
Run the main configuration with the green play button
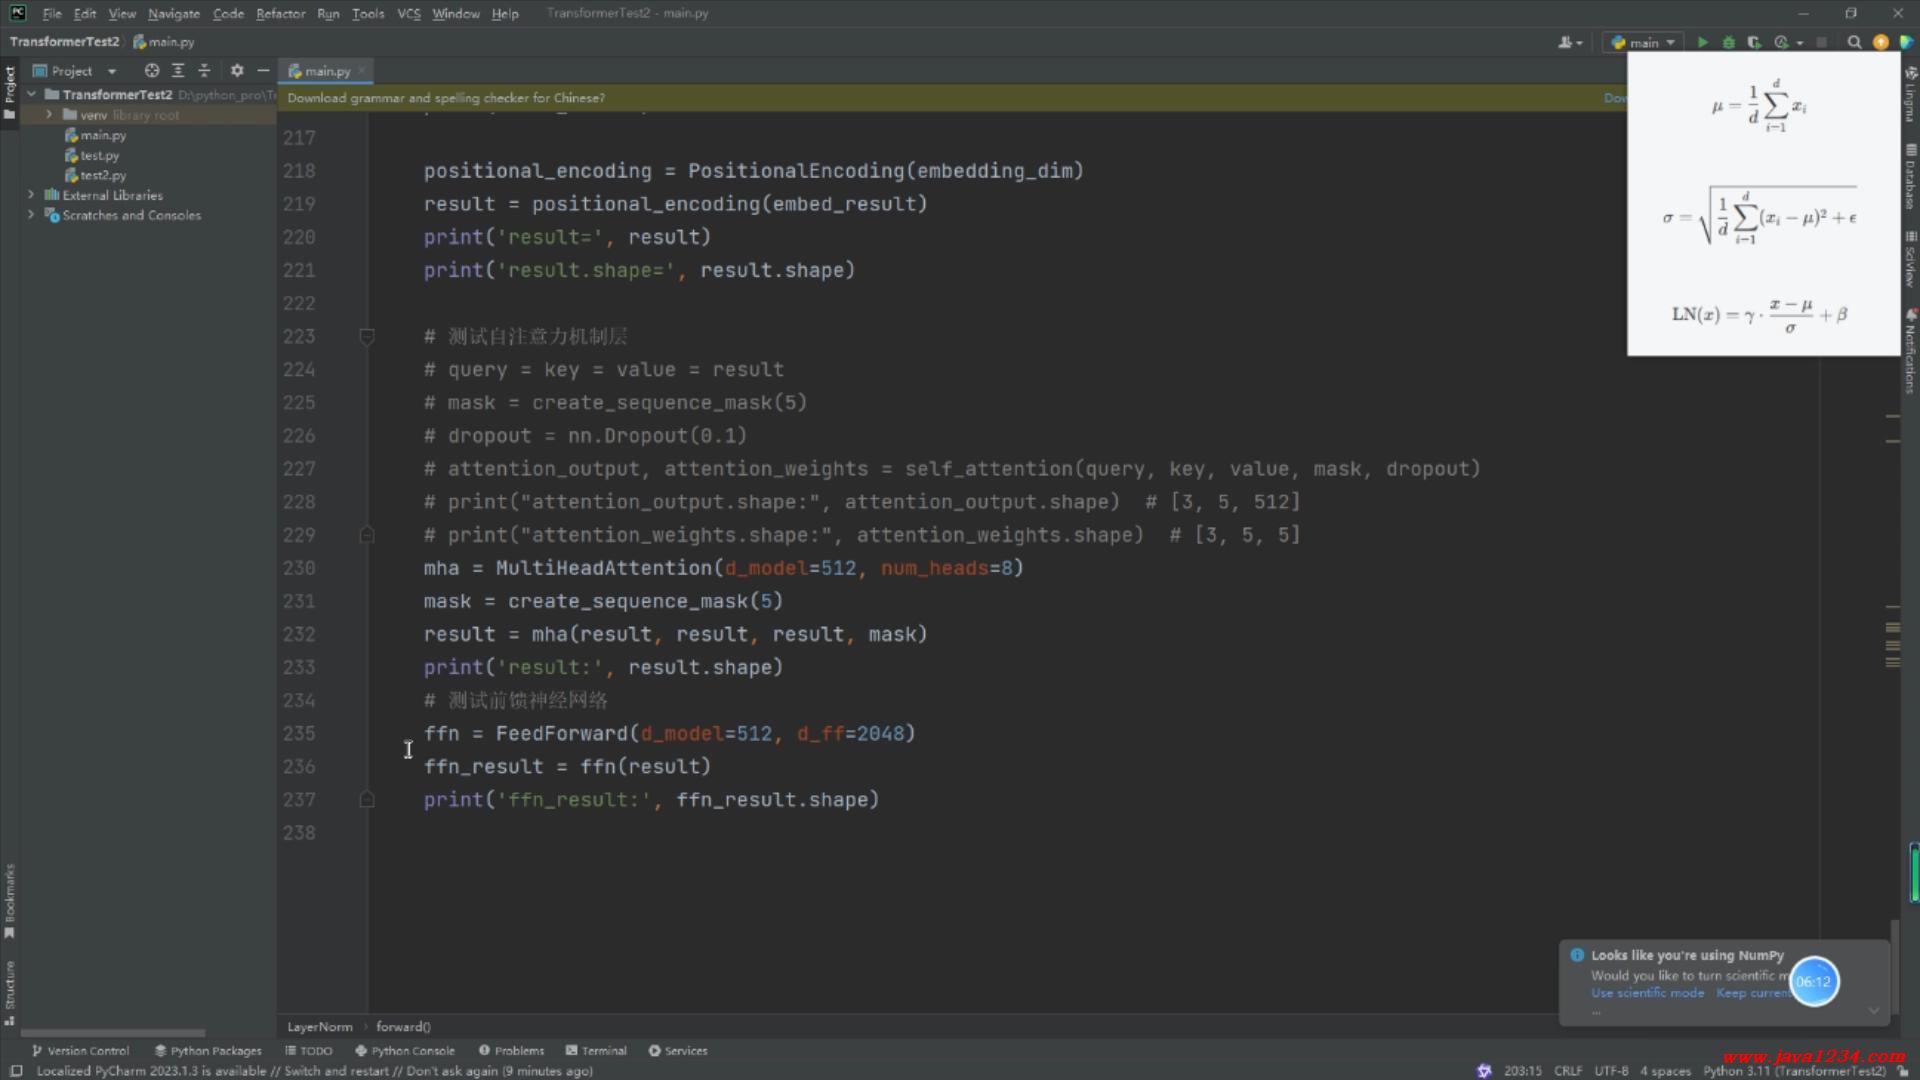(1703, 42)
